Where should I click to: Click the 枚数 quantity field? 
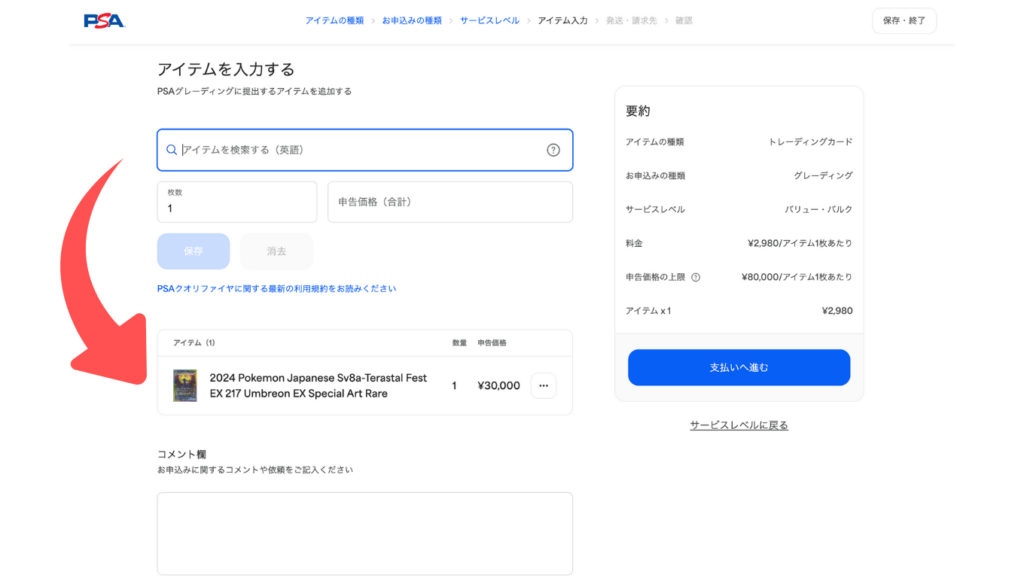point(237,202)
